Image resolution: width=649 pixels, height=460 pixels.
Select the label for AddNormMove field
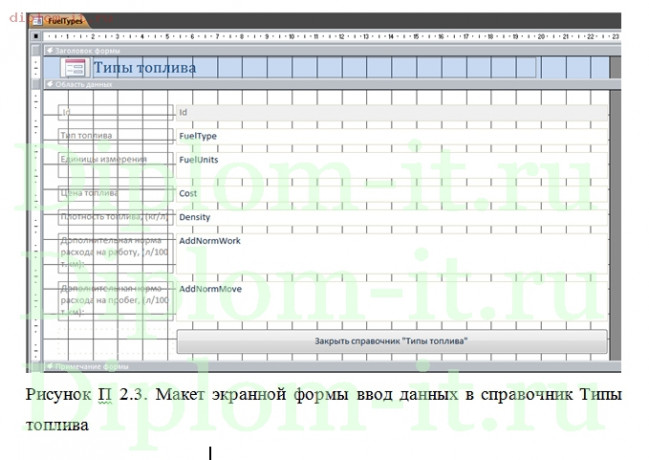pos(115,301)
